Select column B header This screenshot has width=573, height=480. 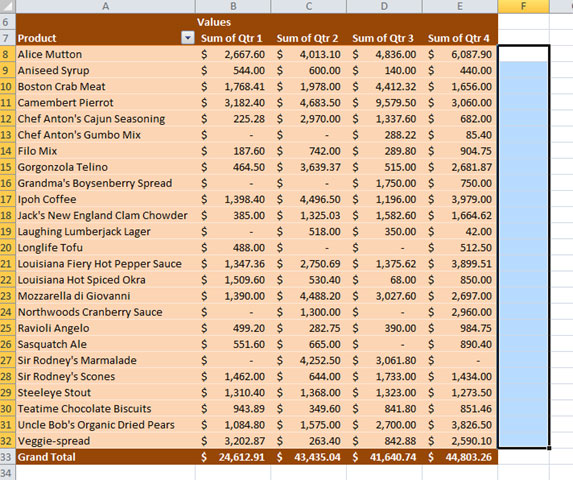pyautogui.click(x=233, y=6)
